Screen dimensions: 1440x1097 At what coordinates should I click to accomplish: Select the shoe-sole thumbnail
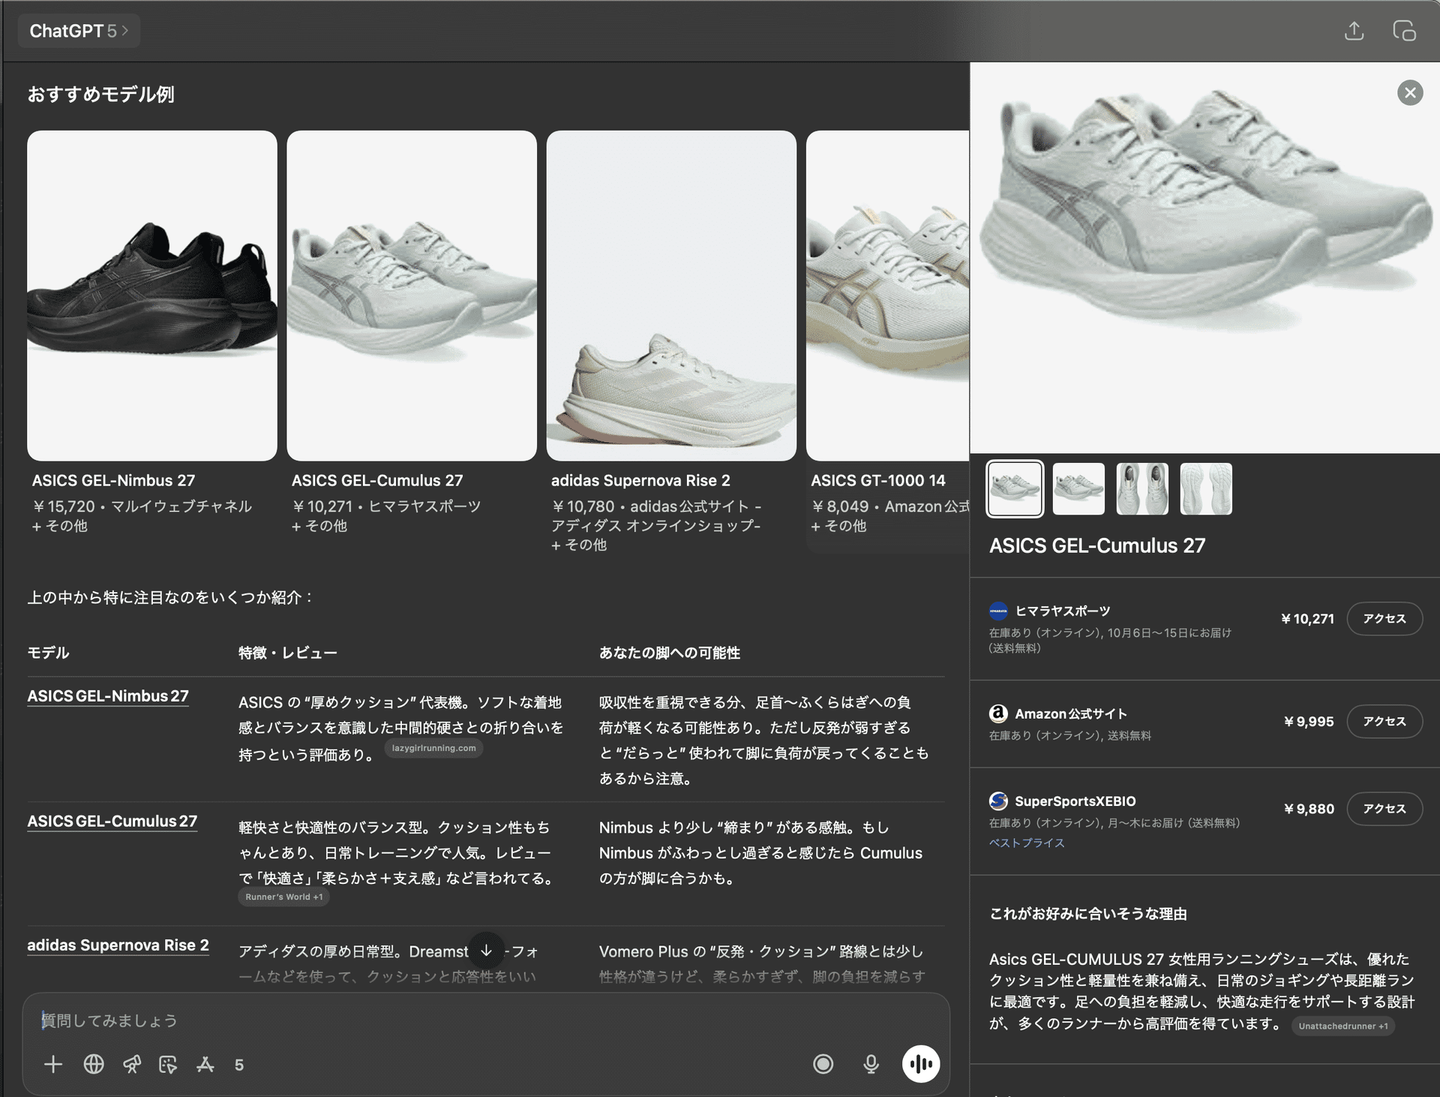[x=1206, y=489]
